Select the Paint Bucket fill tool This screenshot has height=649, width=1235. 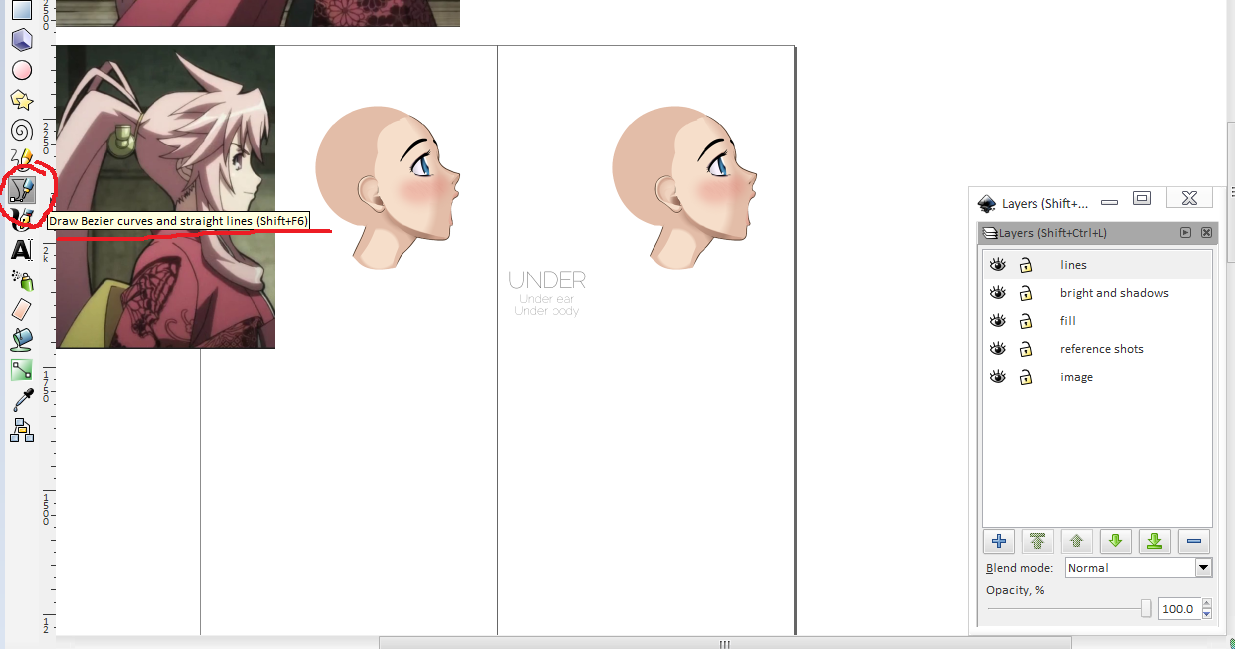coord(22,340)
